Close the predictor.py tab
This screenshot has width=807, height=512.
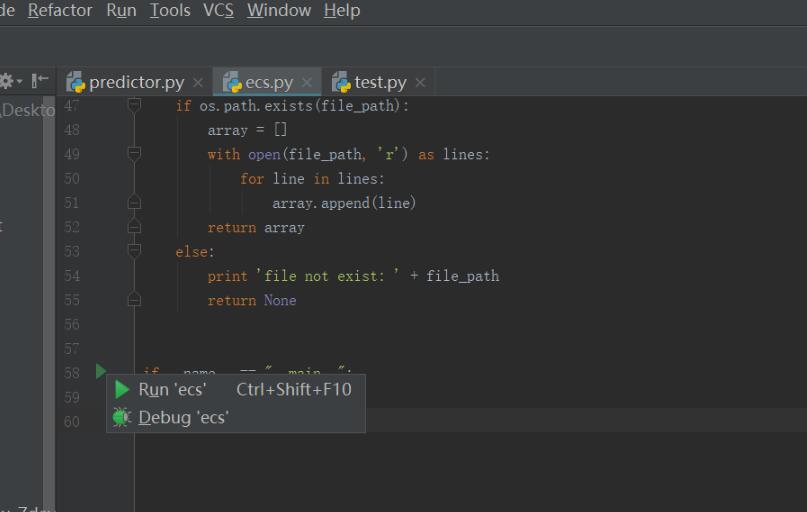click(198, 82)
